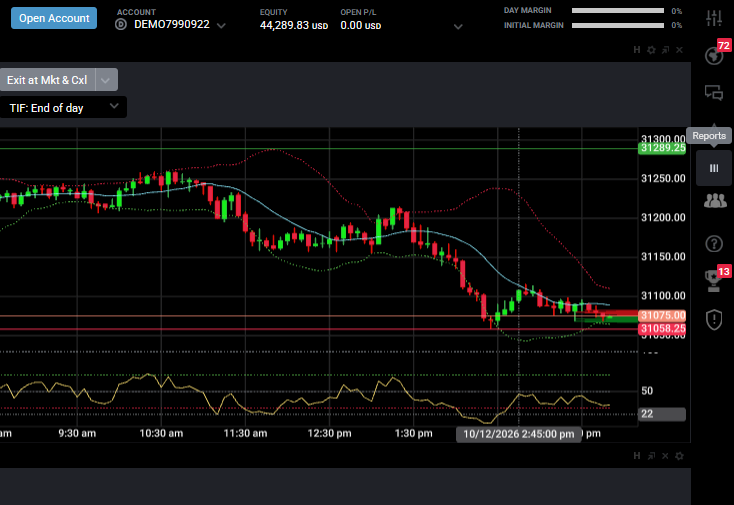Image resolution: width=734 pixels, height=505 pixels.
Task: Open the Reports bar icon in sidebar
Action: coord(714,168)
